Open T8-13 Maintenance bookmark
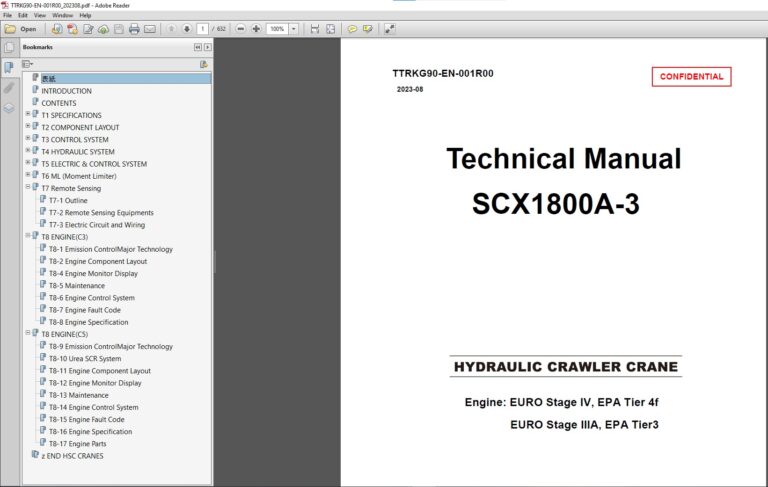 pyautogui.click(x=78, y=395)
